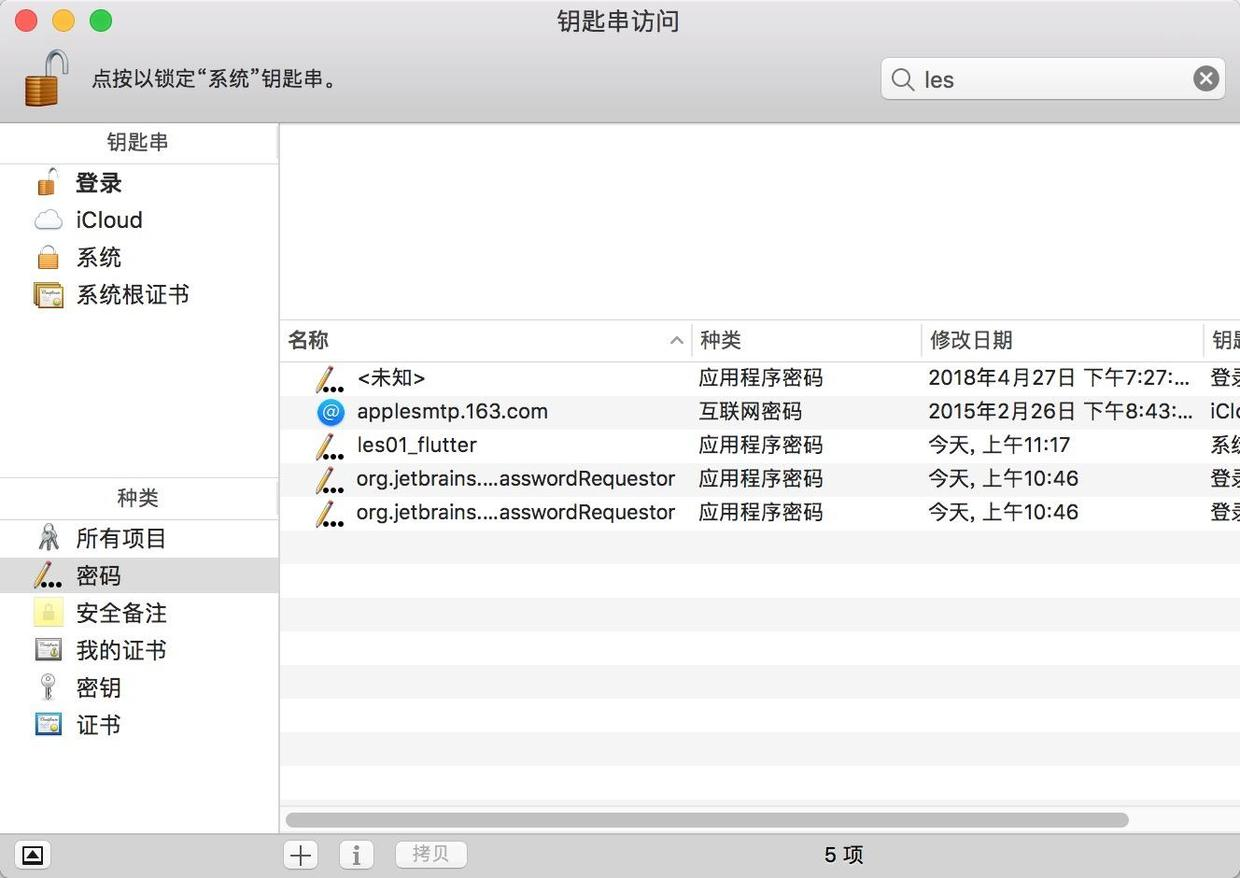The image size is (1240, 878).
Task: Add a new keychain item with plus button
Action: 300,854
